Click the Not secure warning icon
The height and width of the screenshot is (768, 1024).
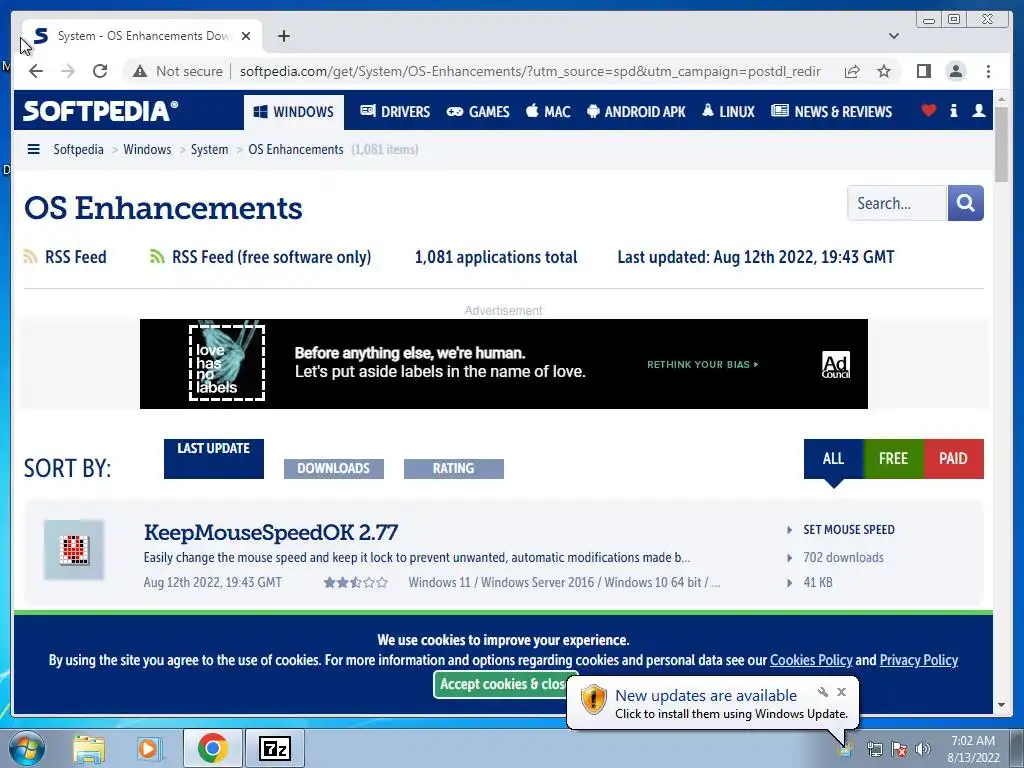[140, 71]
